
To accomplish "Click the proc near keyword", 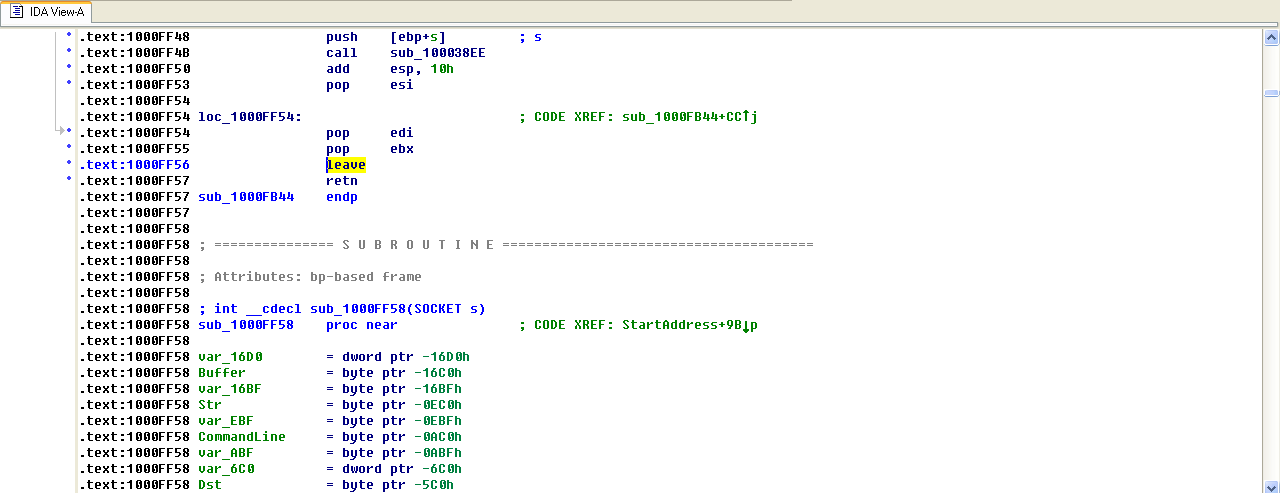I will 362,325.
